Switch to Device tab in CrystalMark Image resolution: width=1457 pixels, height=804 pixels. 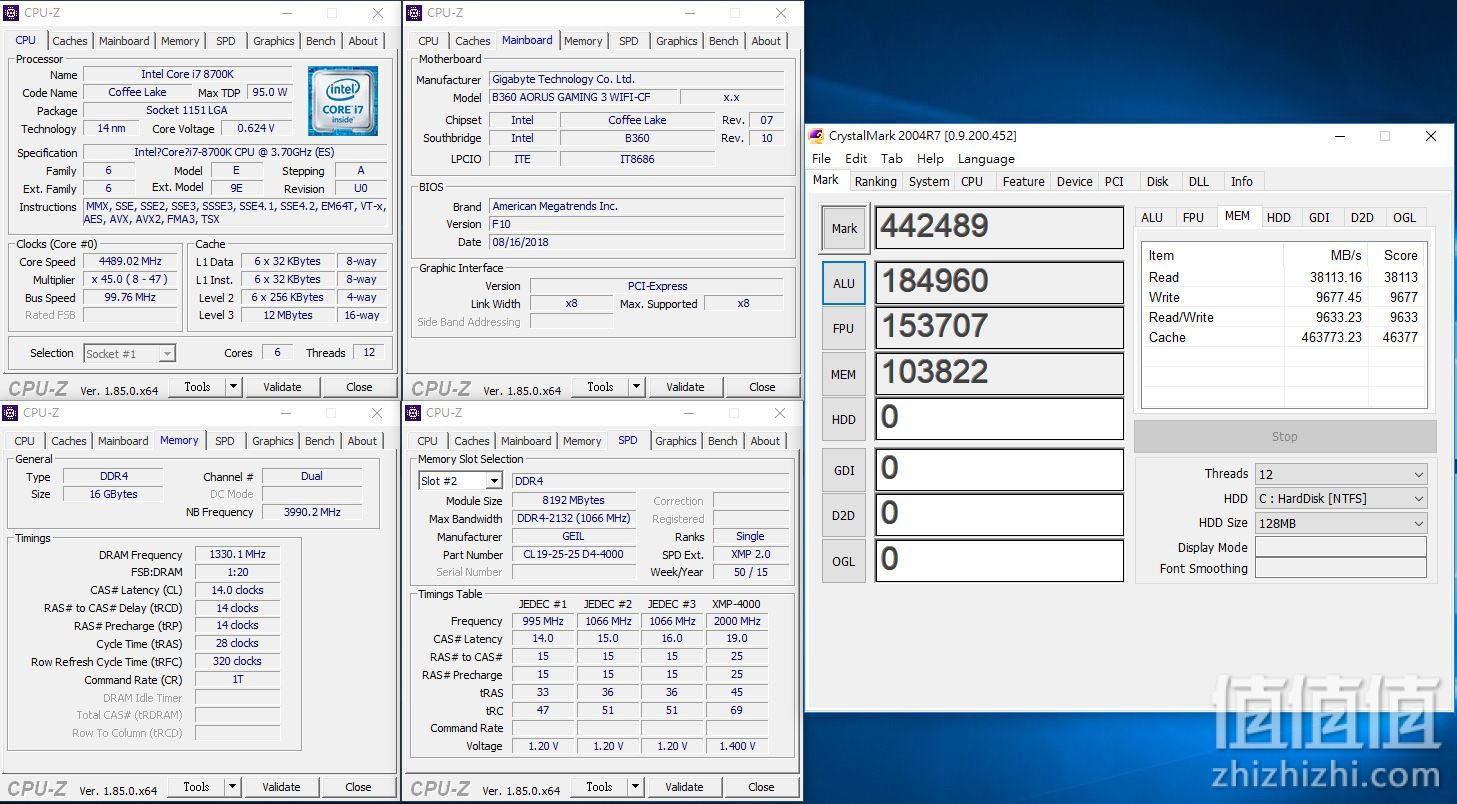1074,182
